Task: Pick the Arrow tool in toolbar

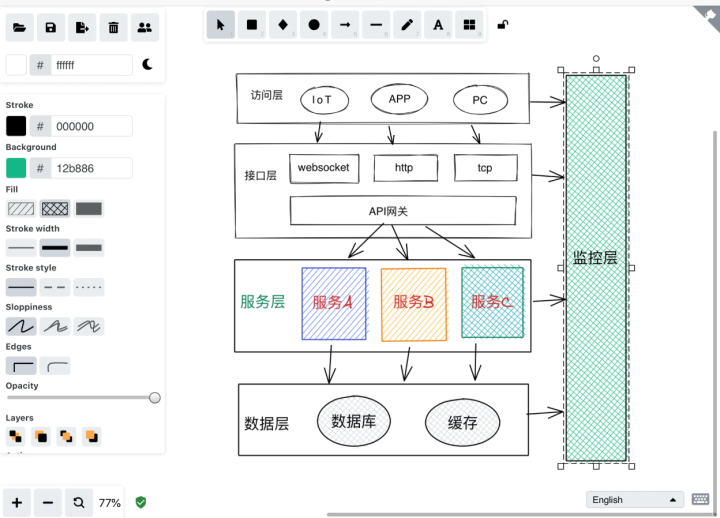Action: pyautogui.click(x=345, y=25)
